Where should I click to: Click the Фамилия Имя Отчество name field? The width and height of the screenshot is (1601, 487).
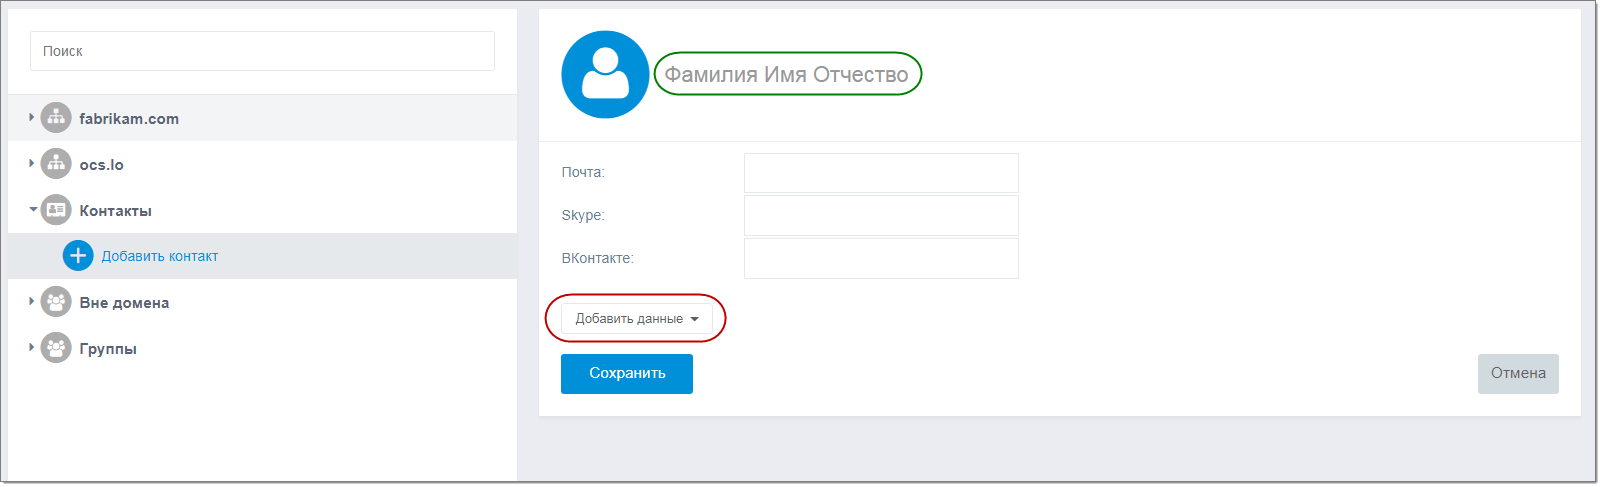[x=786, y=75]
